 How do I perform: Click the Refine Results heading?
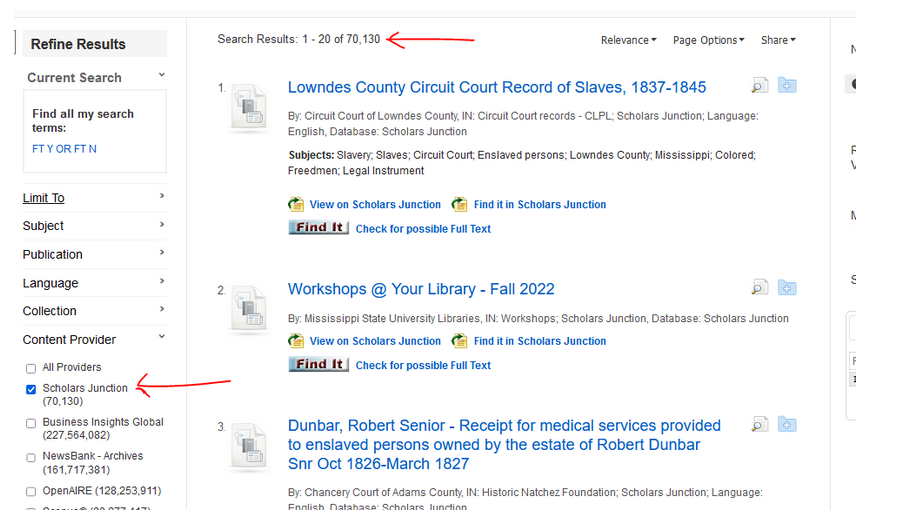(x=78, y=44)
